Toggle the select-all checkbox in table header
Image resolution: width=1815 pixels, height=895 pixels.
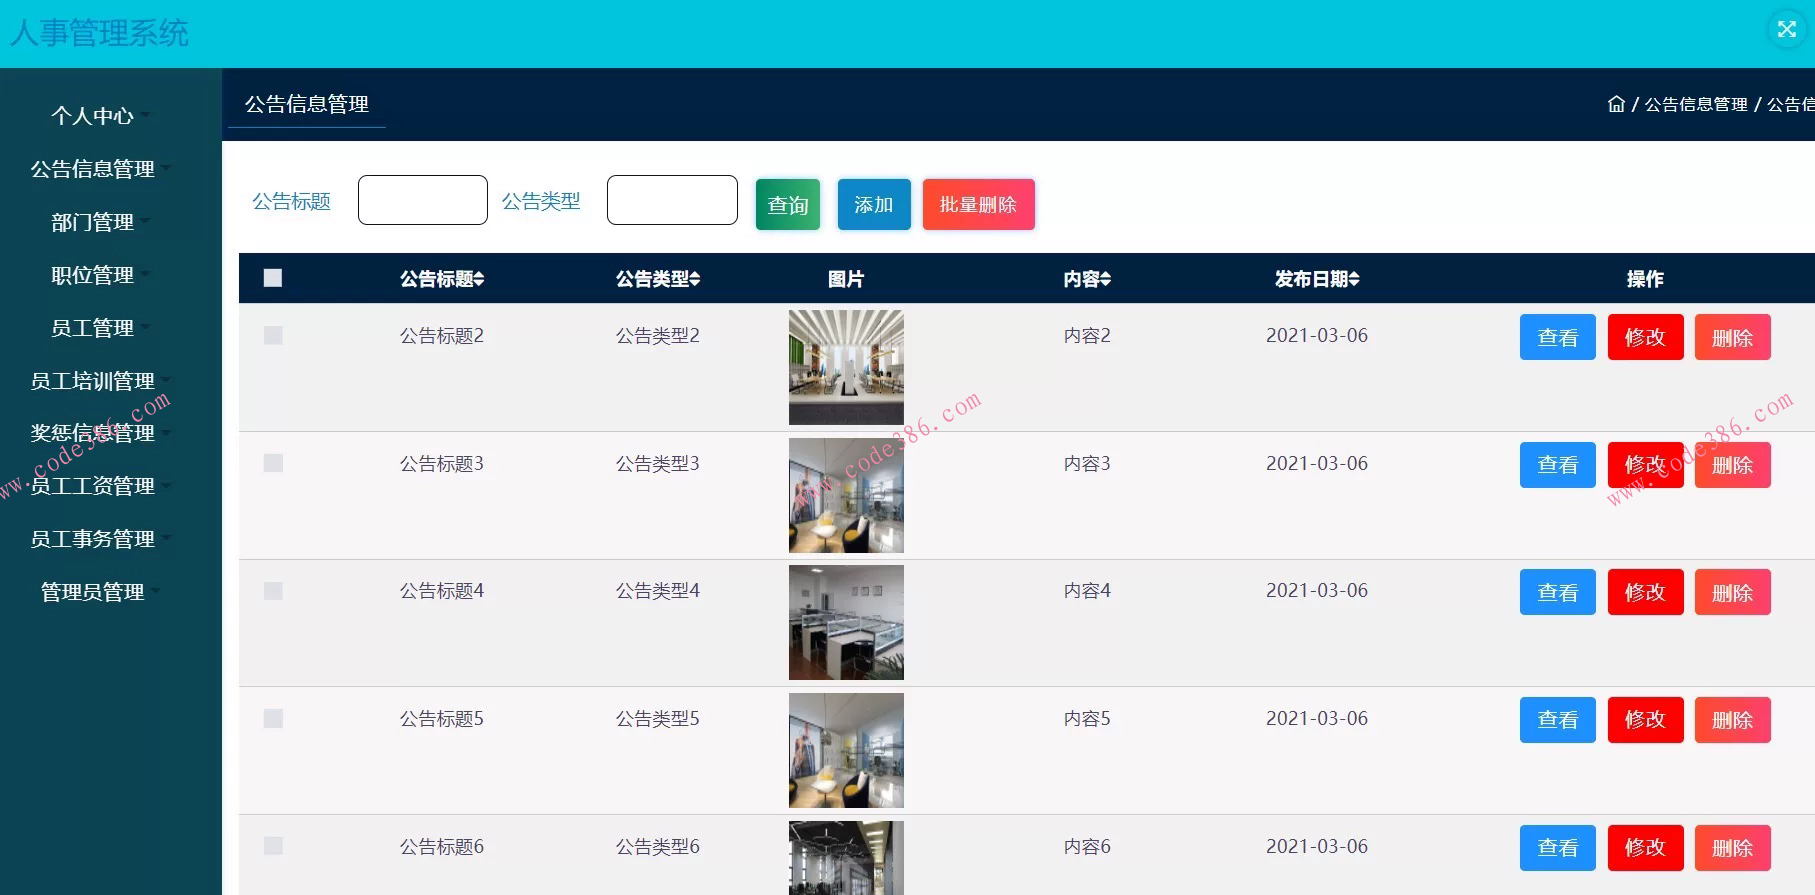point(273,278)
